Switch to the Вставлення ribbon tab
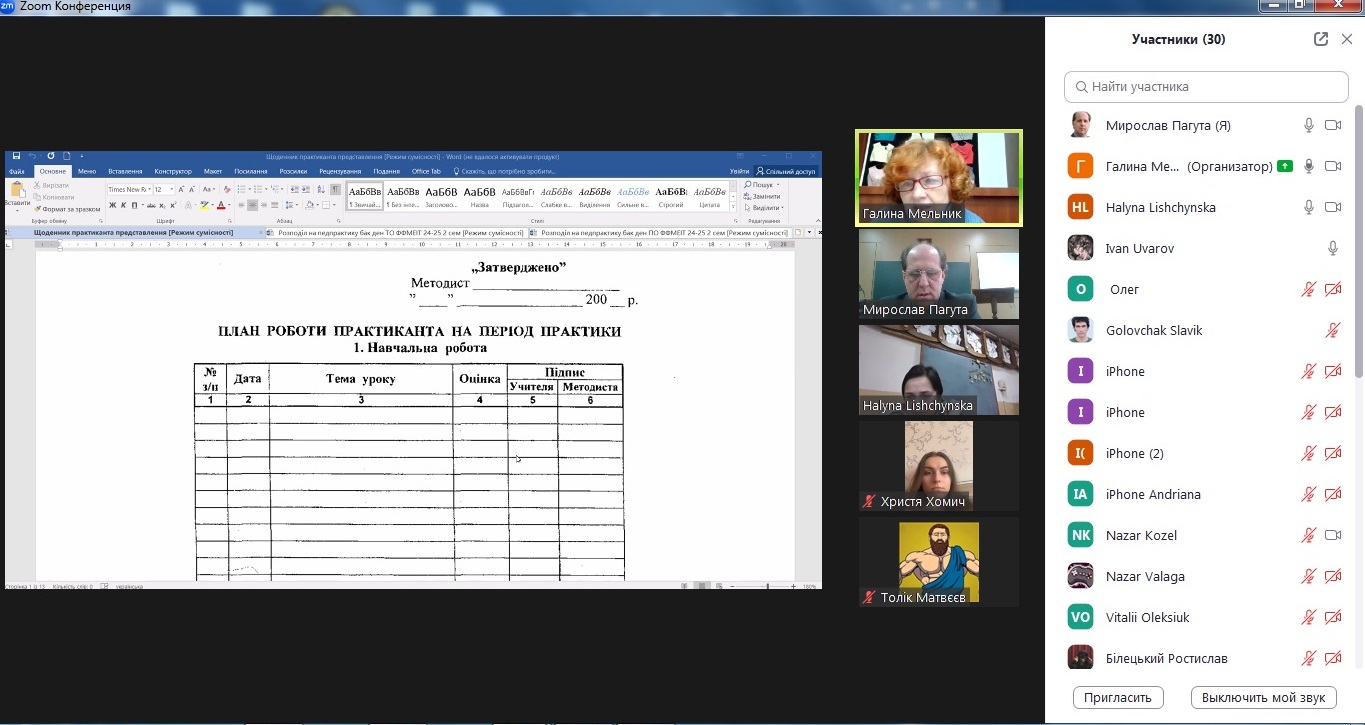The width and height of the screenshot is (1365, 725). (125, 171)
